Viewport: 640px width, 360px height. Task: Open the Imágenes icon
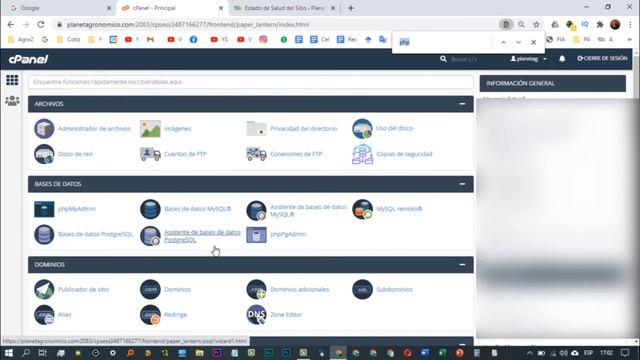click(150, 129)
